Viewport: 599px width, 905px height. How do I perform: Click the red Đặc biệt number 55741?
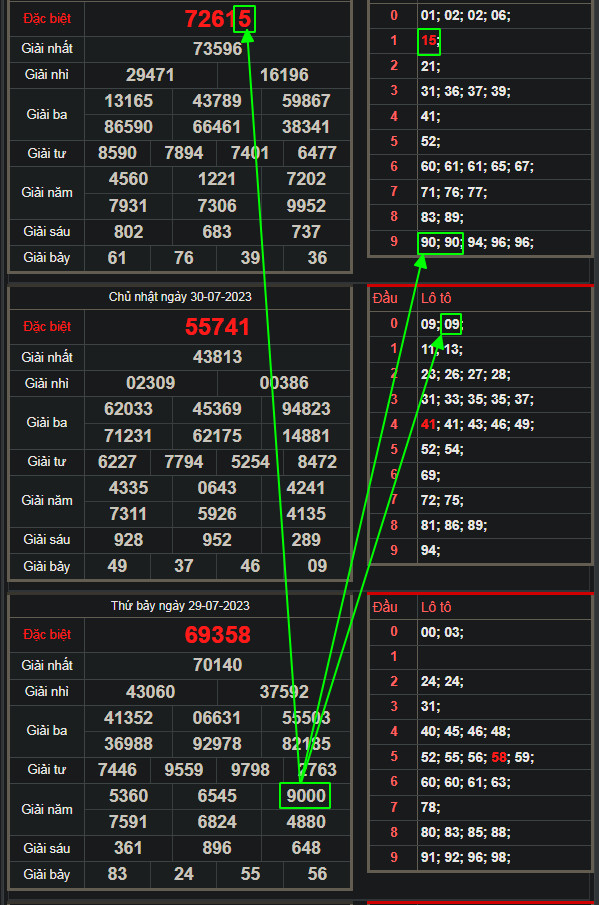pos(218,327)
